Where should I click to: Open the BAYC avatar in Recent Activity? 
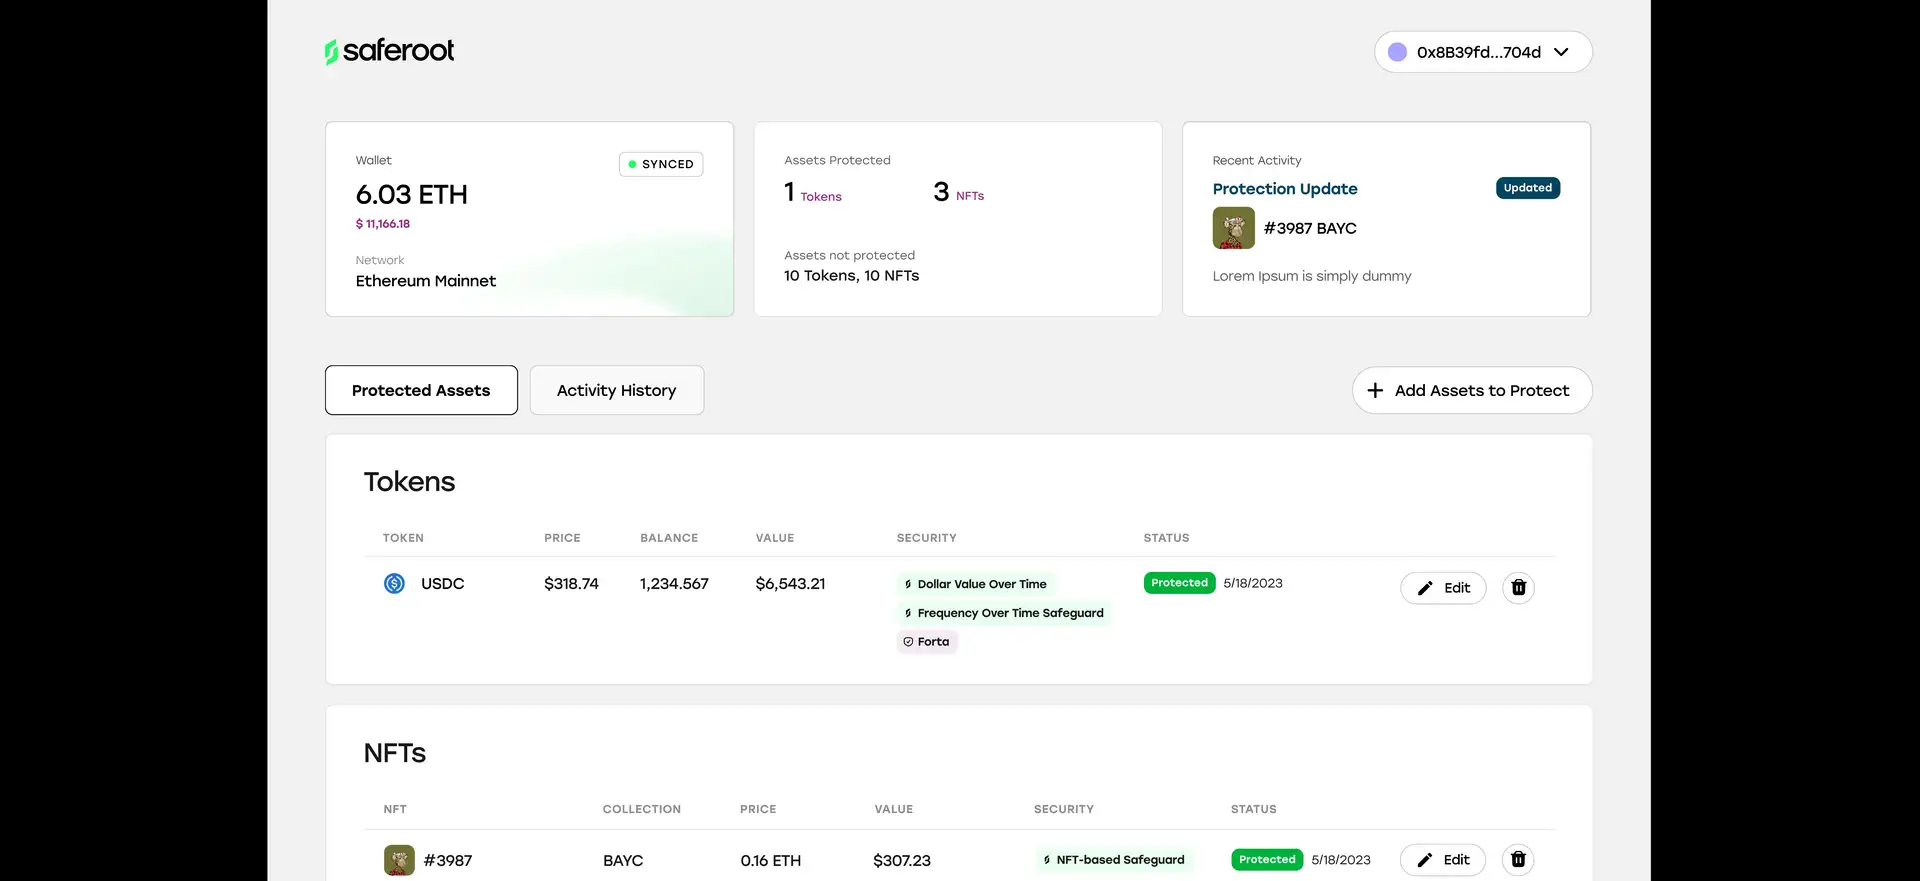(x=1233, y=228)
